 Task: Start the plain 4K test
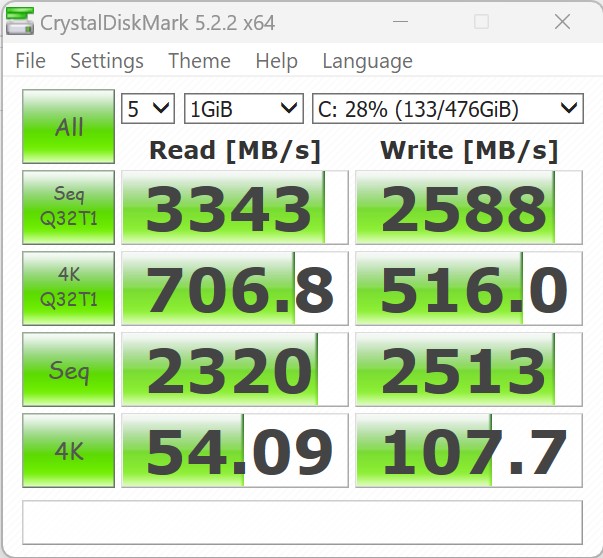pyautogui.click(x=68, y=451)
